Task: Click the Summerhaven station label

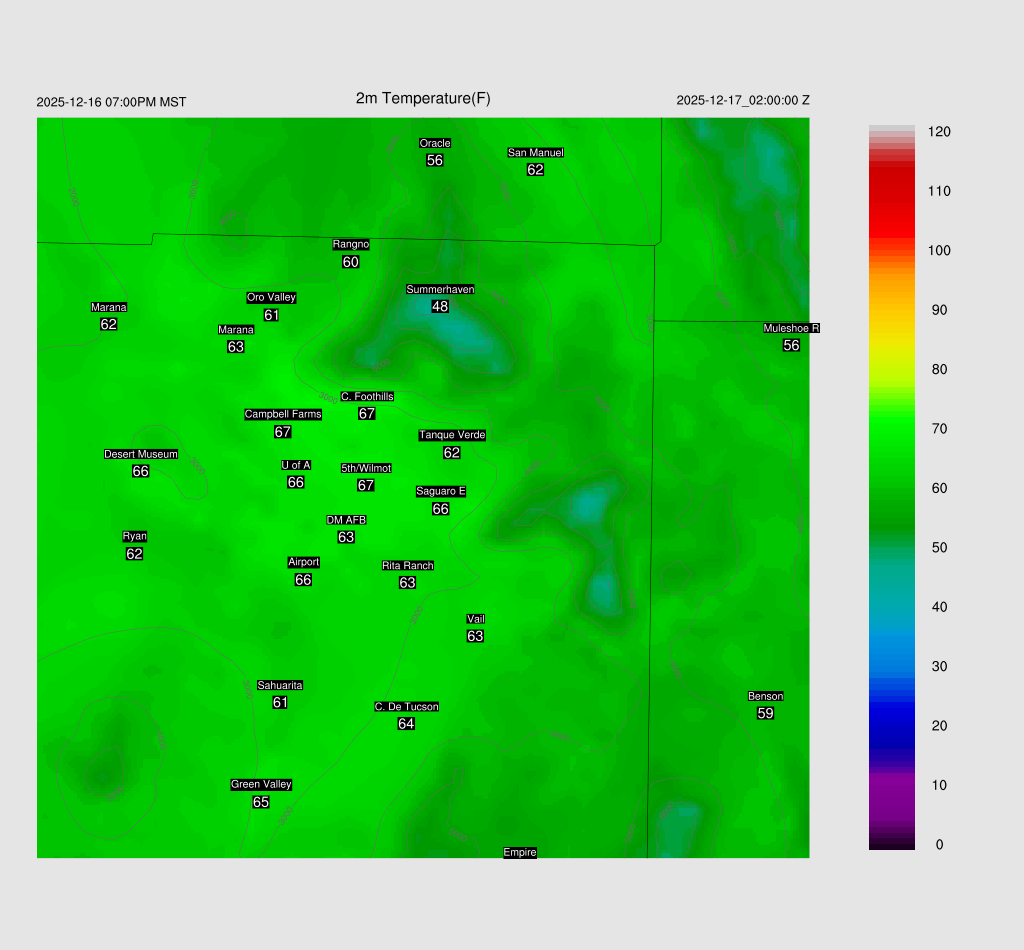Action: click(440, 290)
